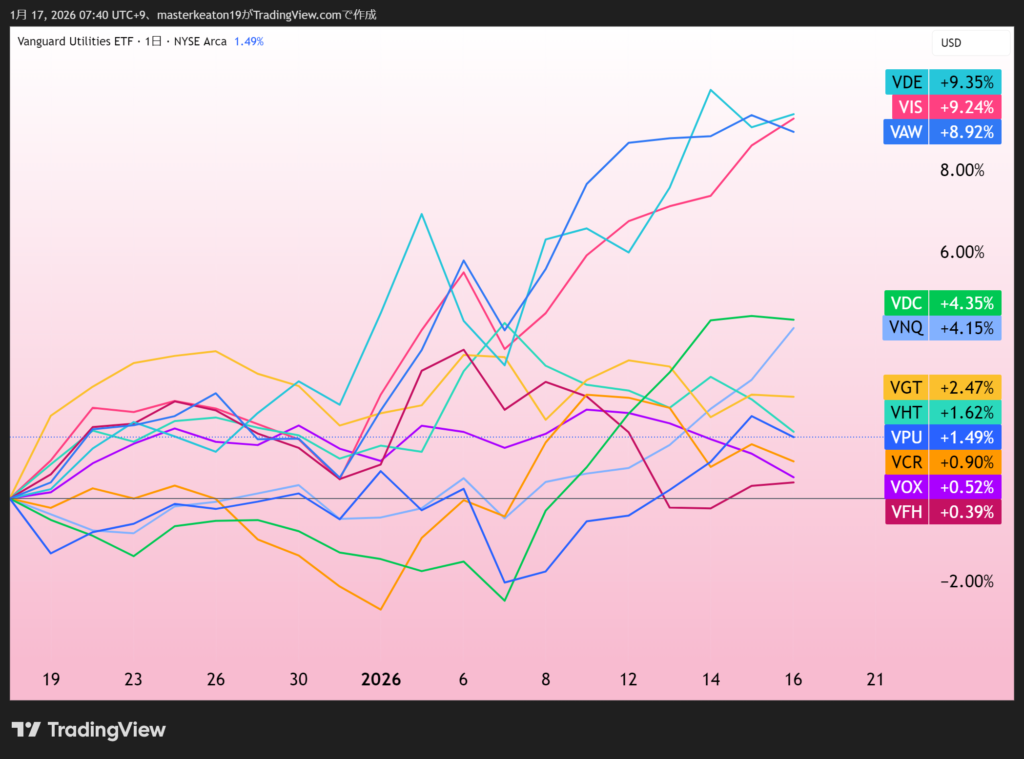Click the 1.49% value in chart header
Image resolution: width=1024 pixels, height=759 pixels.
tap(248, 41)
